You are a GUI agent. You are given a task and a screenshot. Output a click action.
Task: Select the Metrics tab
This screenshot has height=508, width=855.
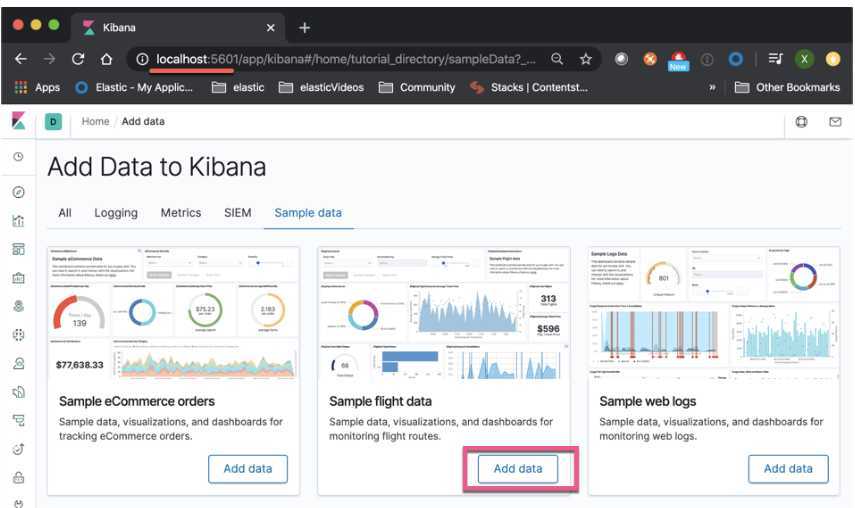(181, 213)
